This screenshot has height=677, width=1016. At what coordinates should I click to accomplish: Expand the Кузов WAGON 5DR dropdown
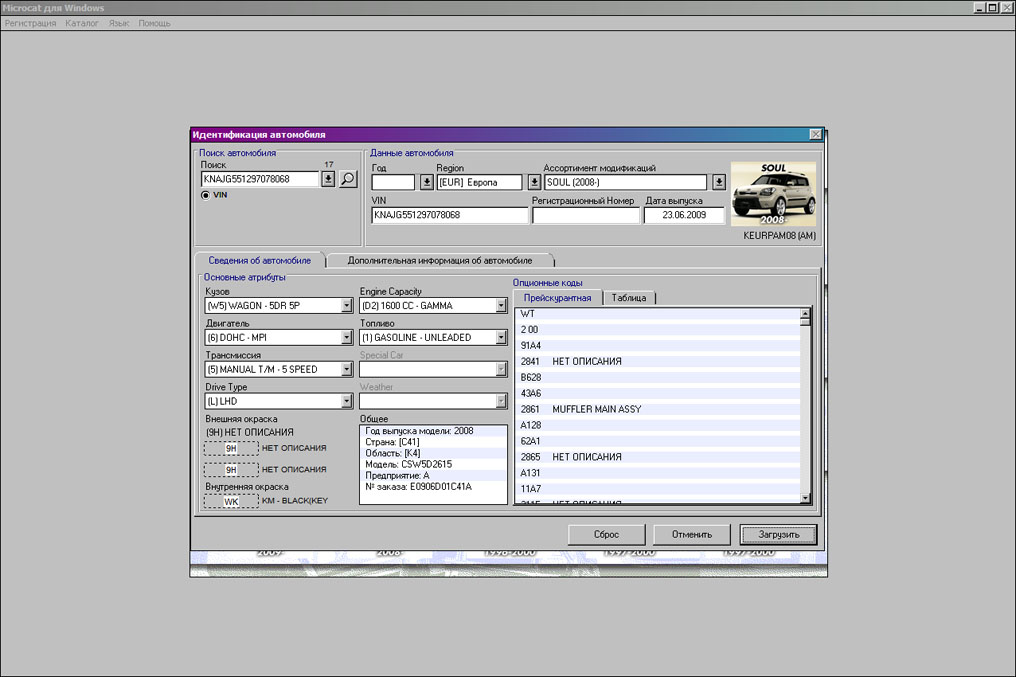[x=346, y=306]
